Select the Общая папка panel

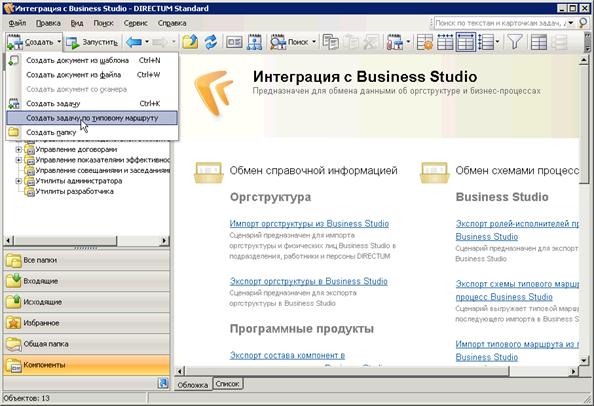tap(87, 344)
